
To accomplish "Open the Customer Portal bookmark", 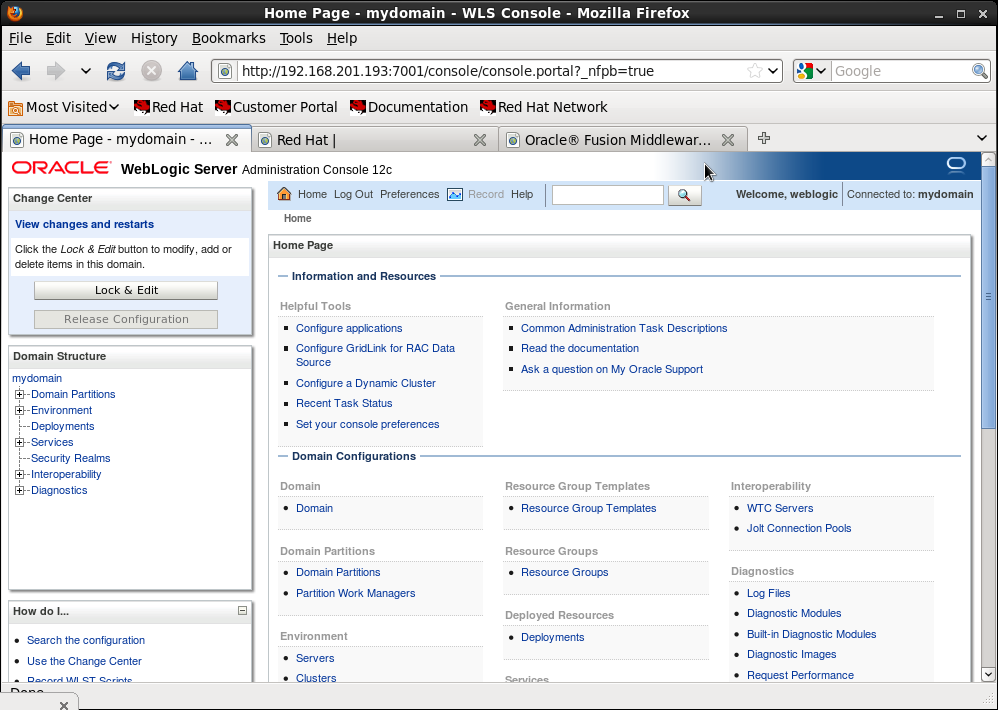I will pos(276,107).
